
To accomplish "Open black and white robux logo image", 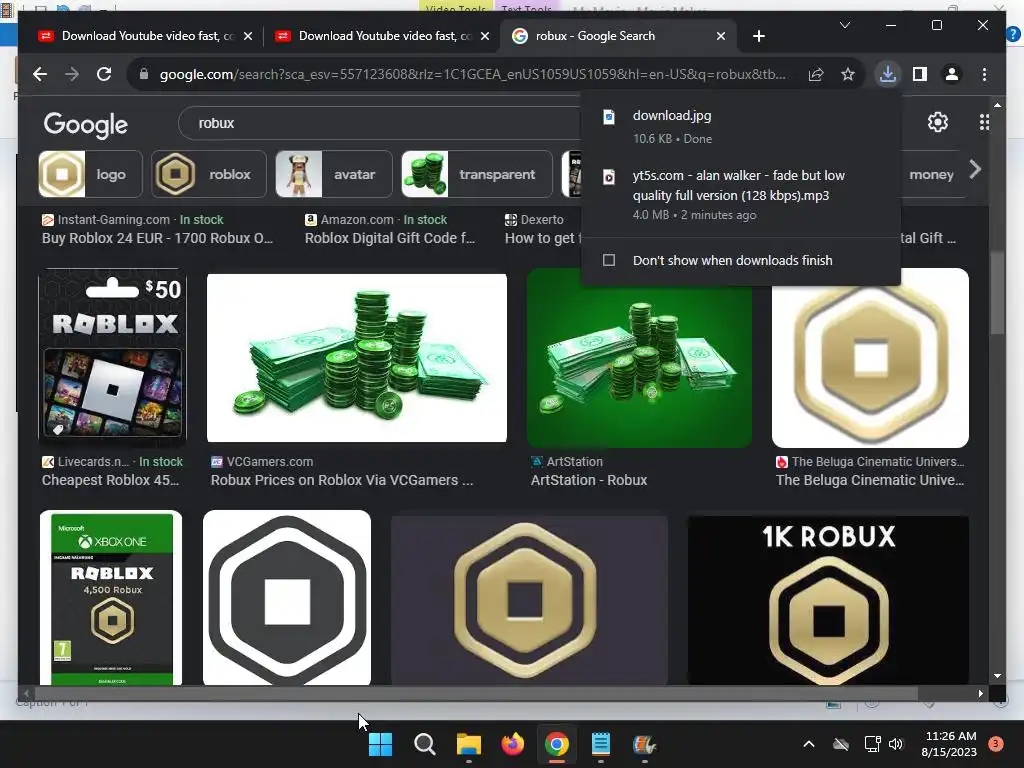I will click(287, 598).
